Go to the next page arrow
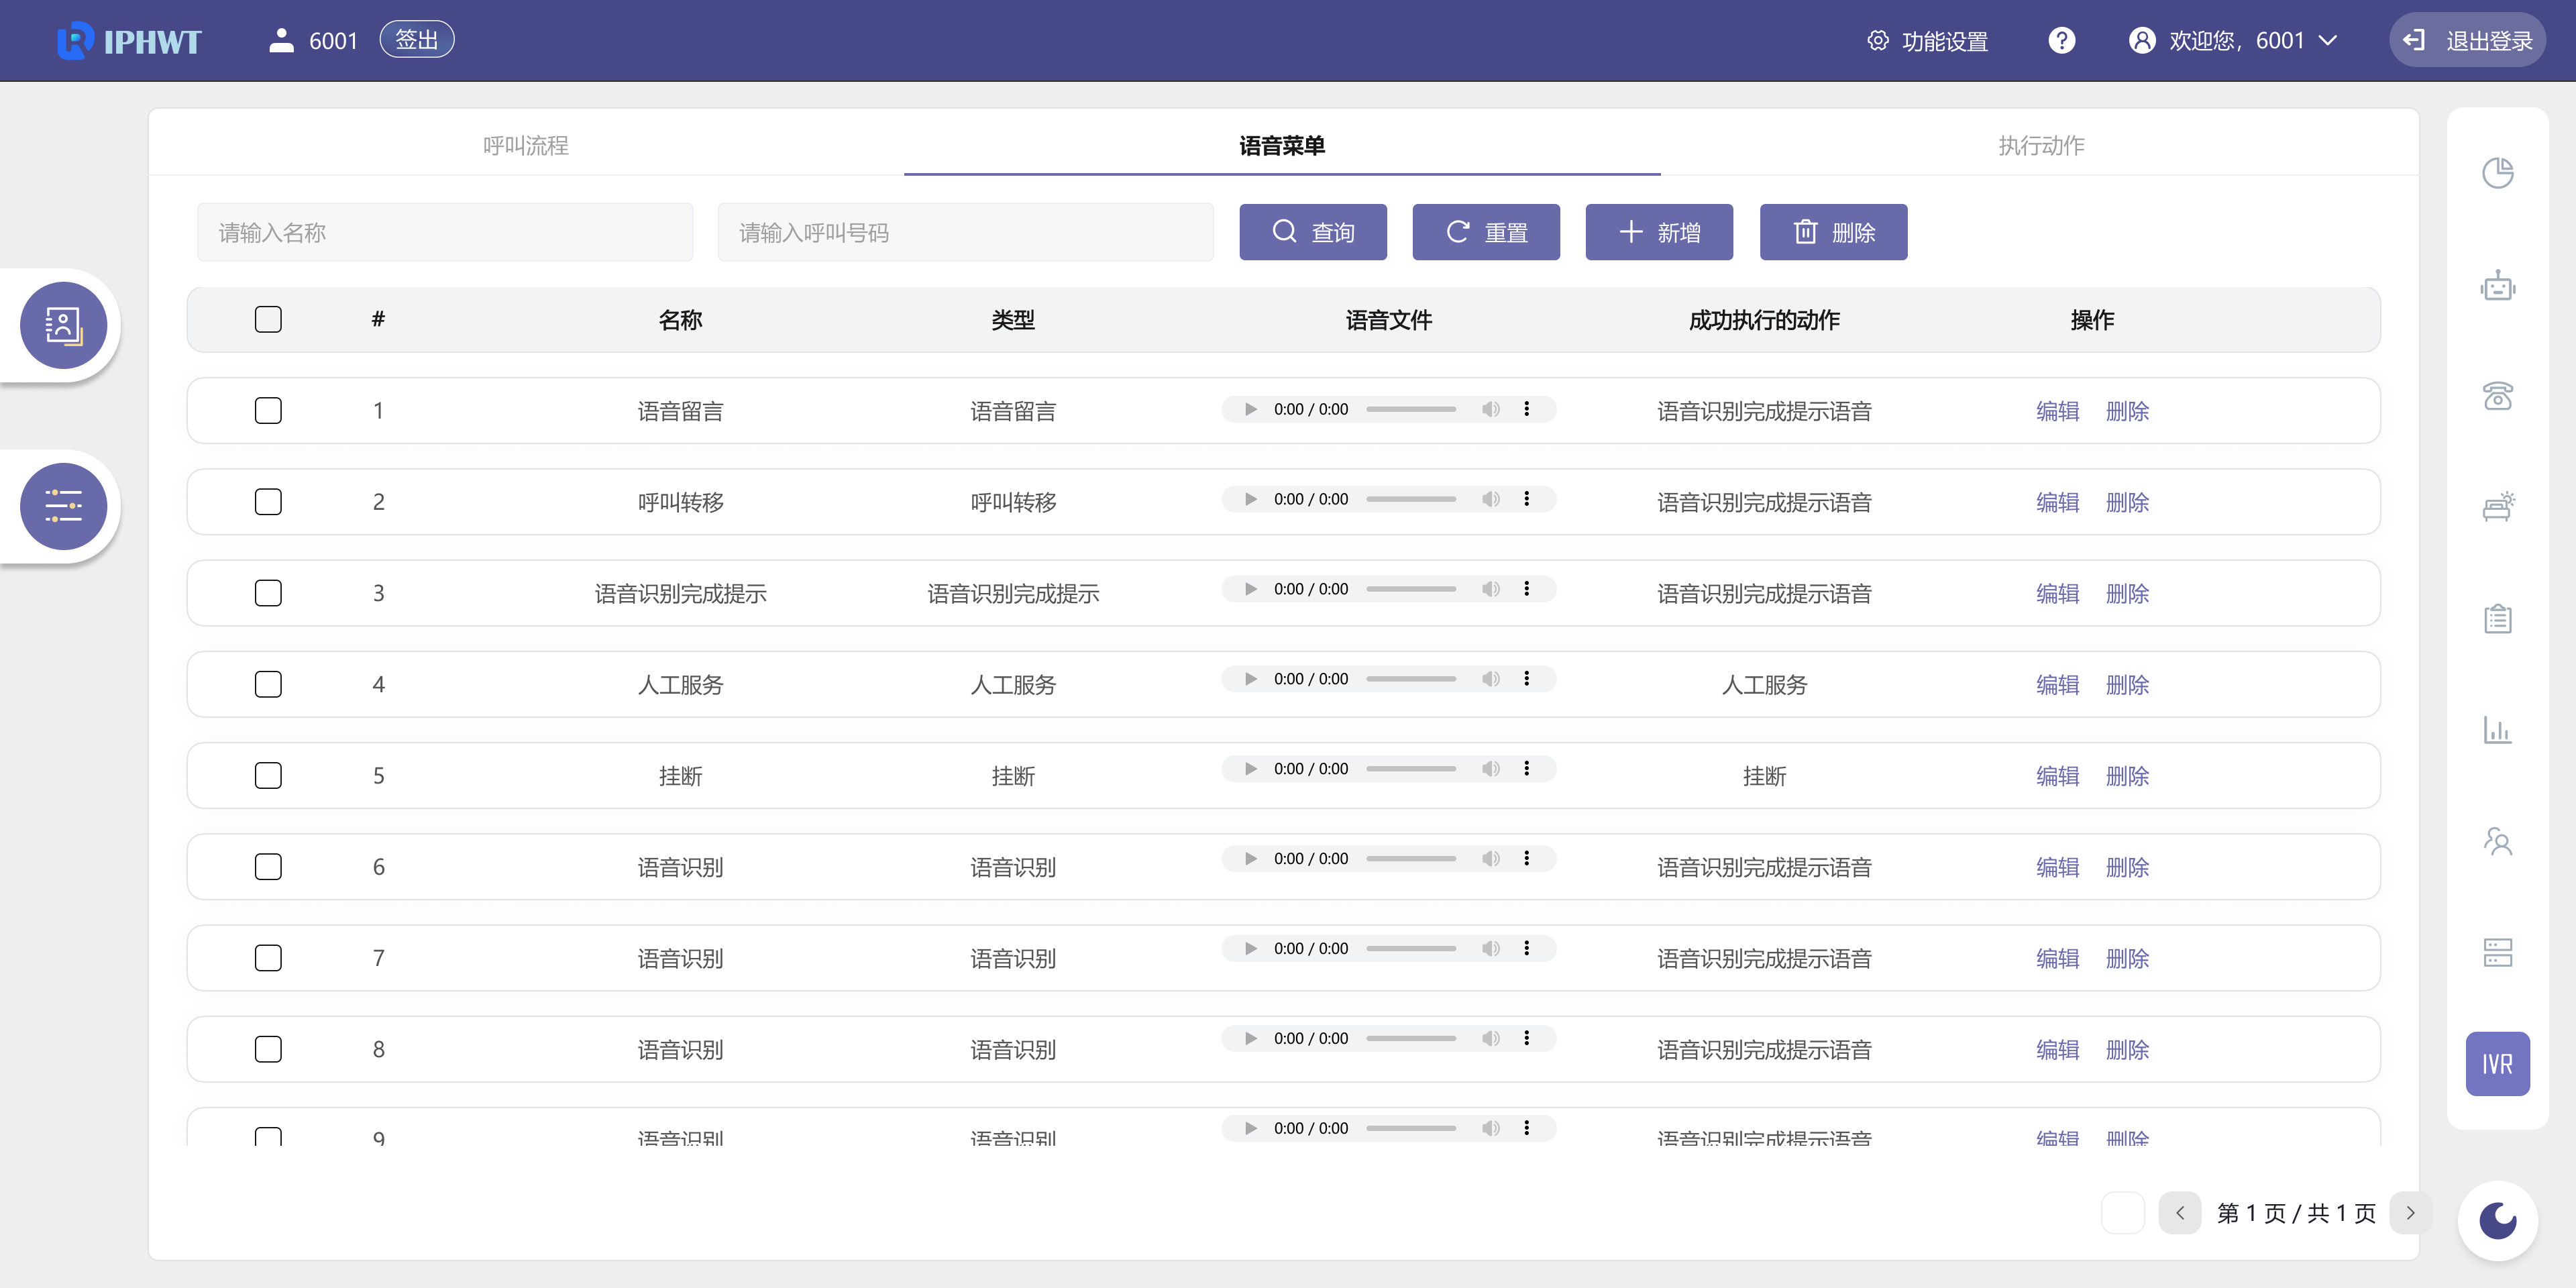The image size is (2576, 1288). (2410, 1213)
